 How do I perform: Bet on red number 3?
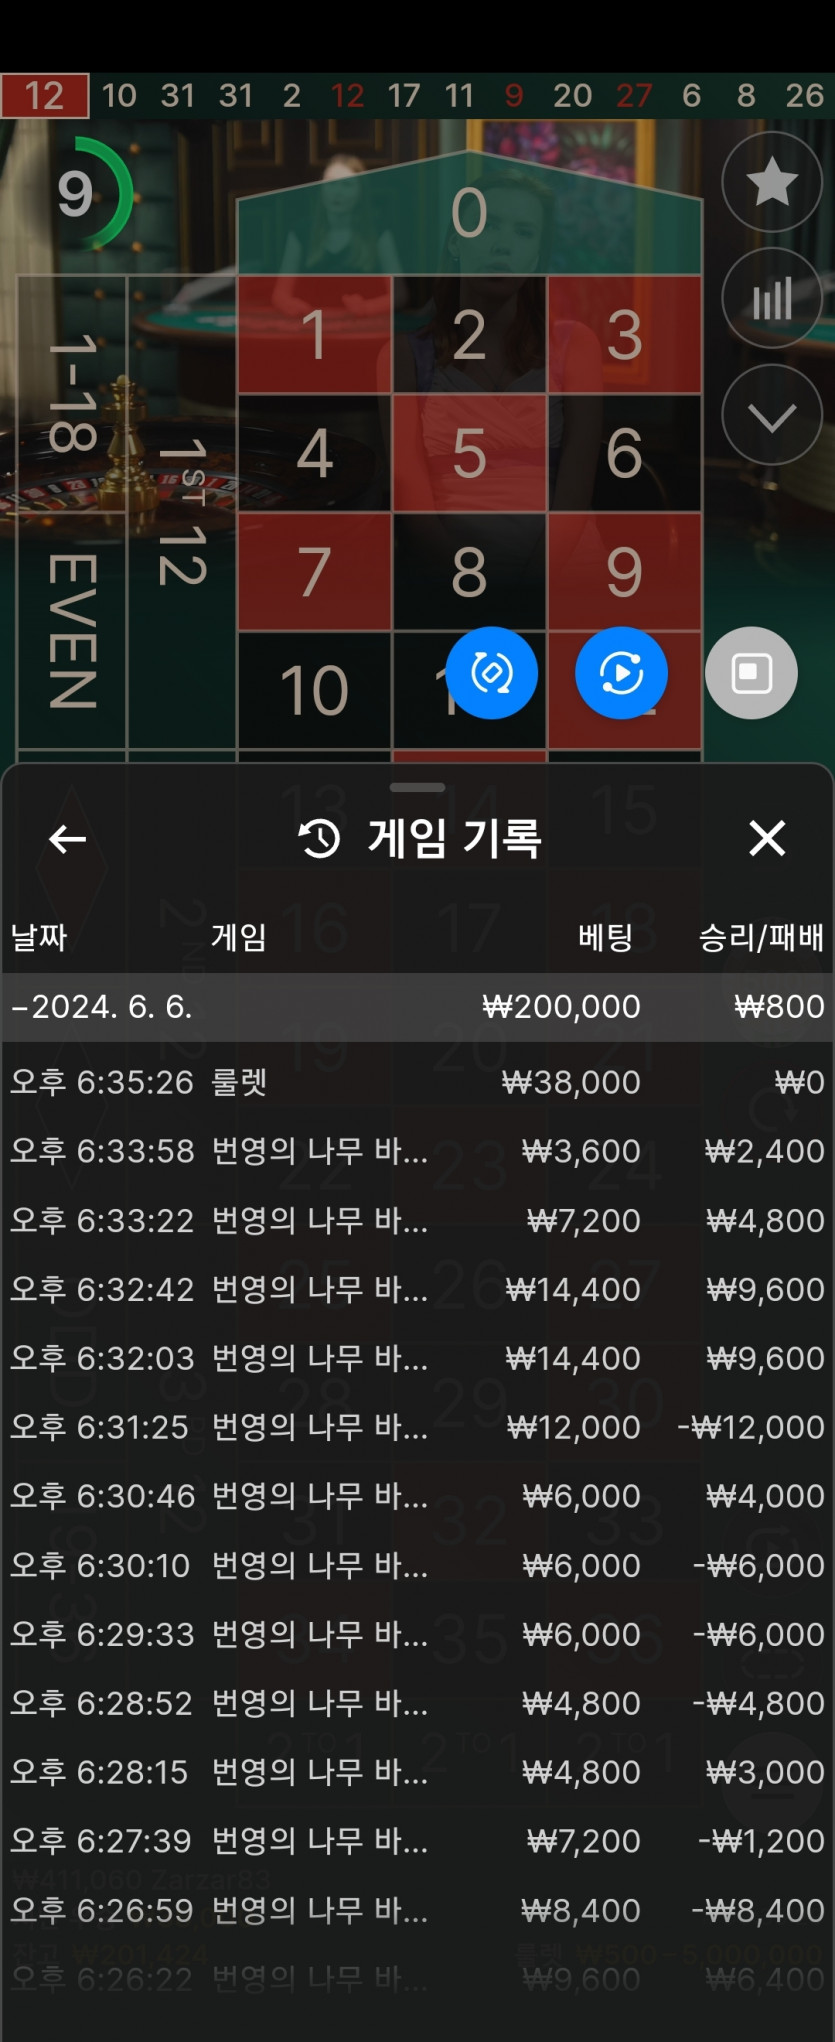[x=624, y=334]
